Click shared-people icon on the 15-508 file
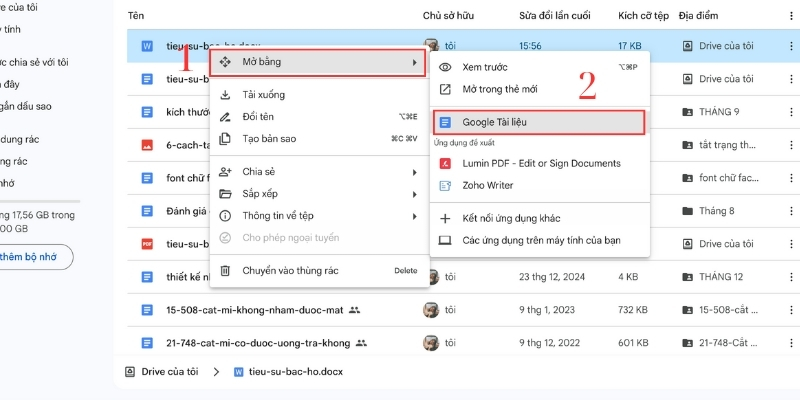 tap(355, 310)
